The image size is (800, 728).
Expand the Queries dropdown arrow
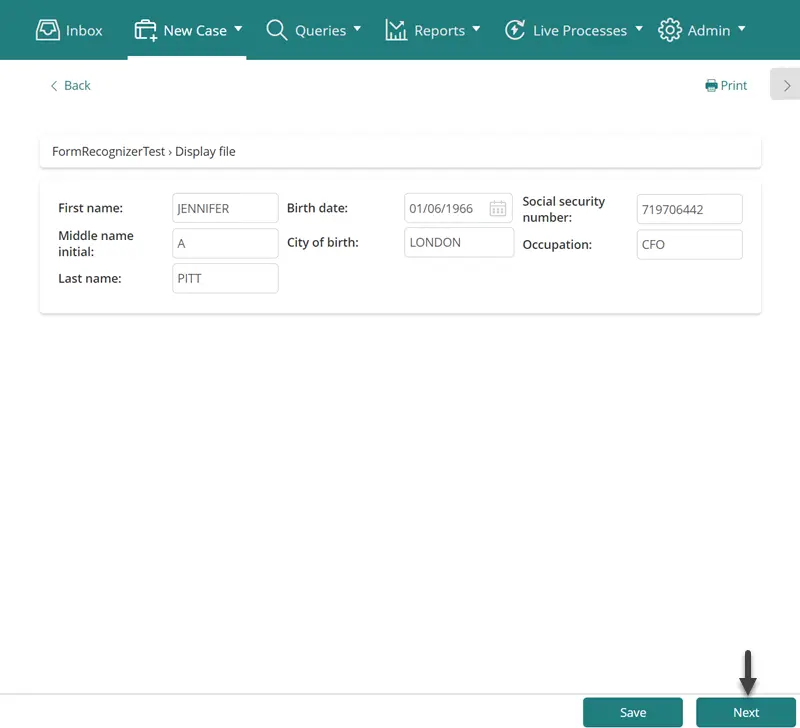coord(357,29)
